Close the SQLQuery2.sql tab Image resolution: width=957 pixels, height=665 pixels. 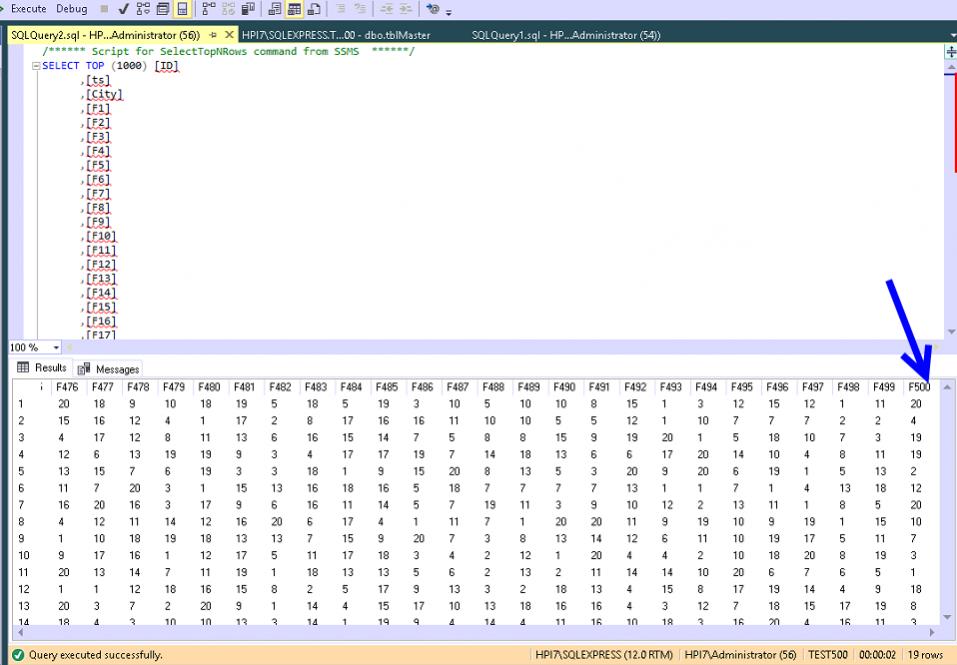coord(229,35)
